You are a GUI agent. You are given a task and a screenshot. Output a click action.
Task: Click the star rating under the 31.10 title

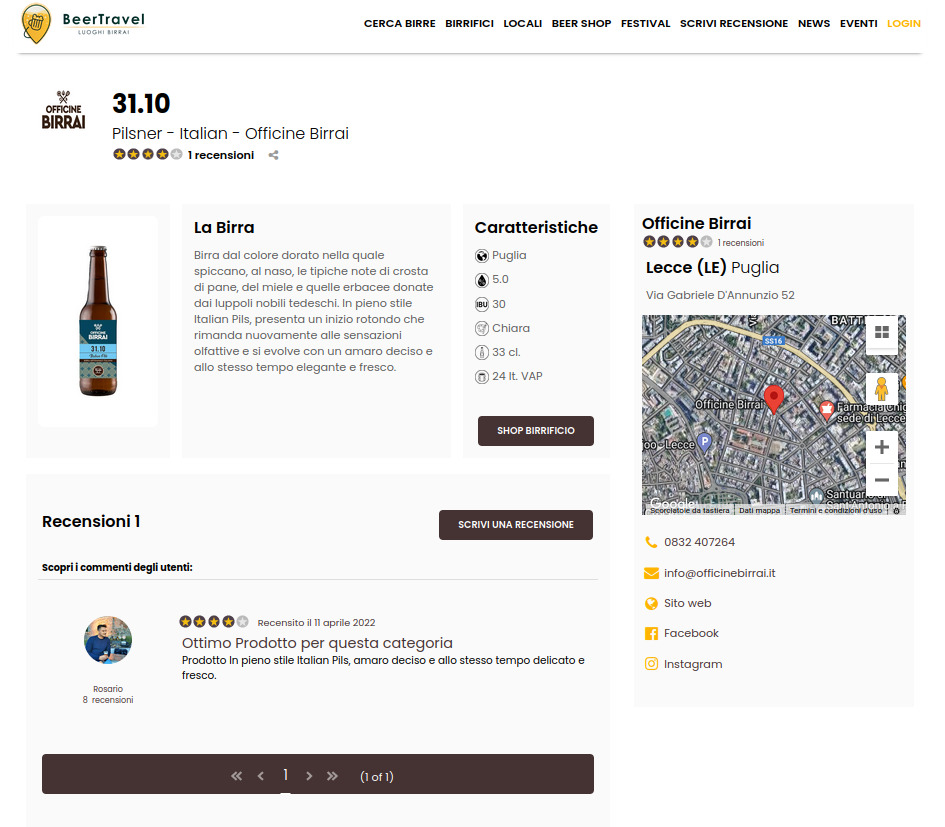click(x=148, y=154)
